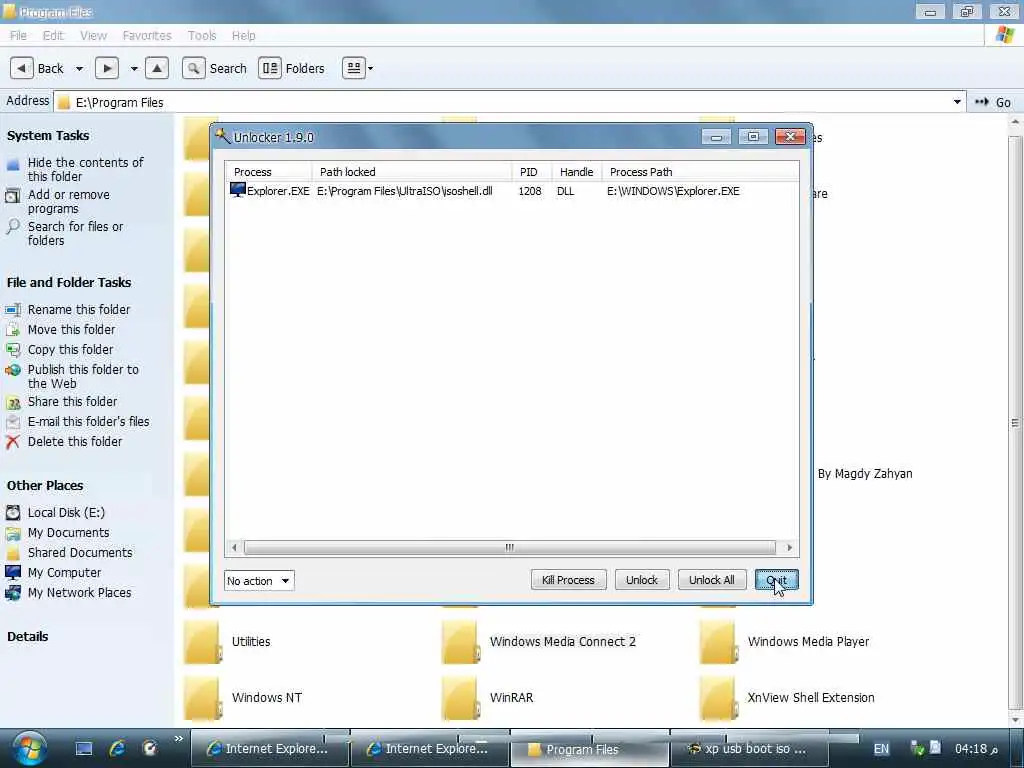Image resolution: width=1024 pixels, height=768 pixels.
Task: Click the Process column header
Action: tap(269, 172)
